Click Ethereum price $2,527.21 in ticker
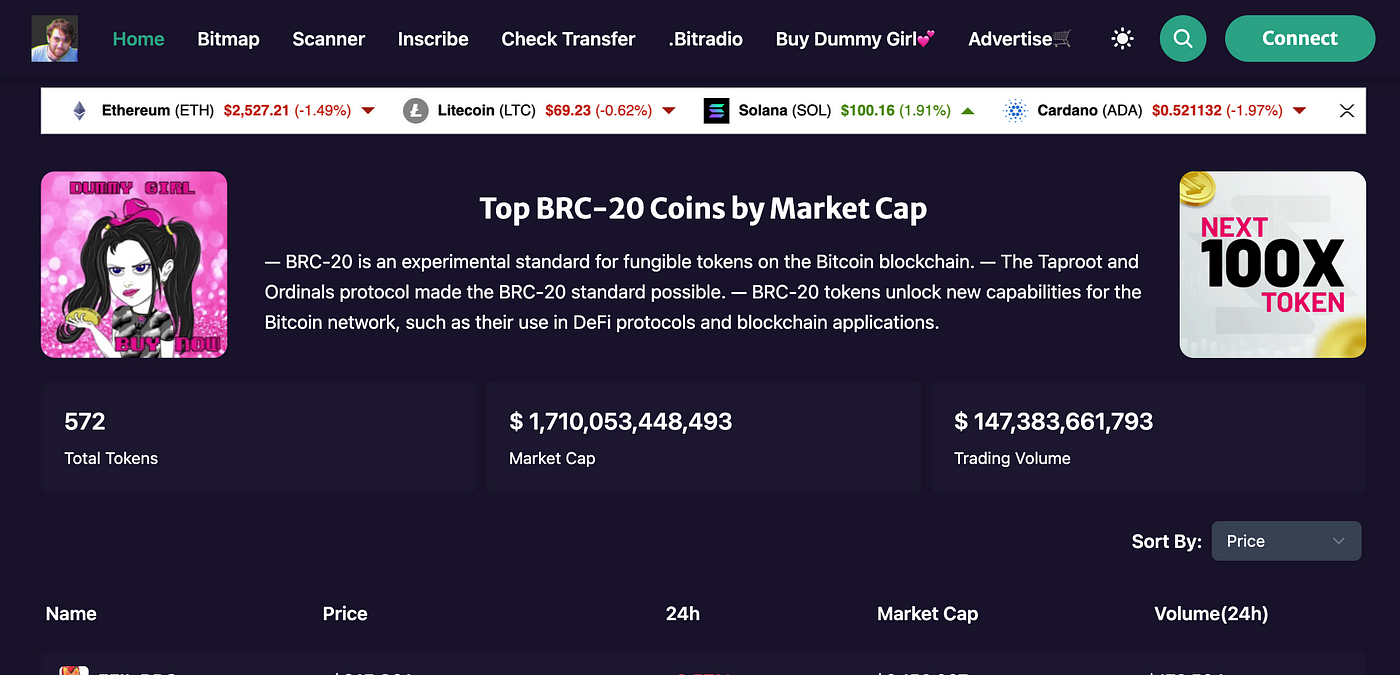 point(256,111)
